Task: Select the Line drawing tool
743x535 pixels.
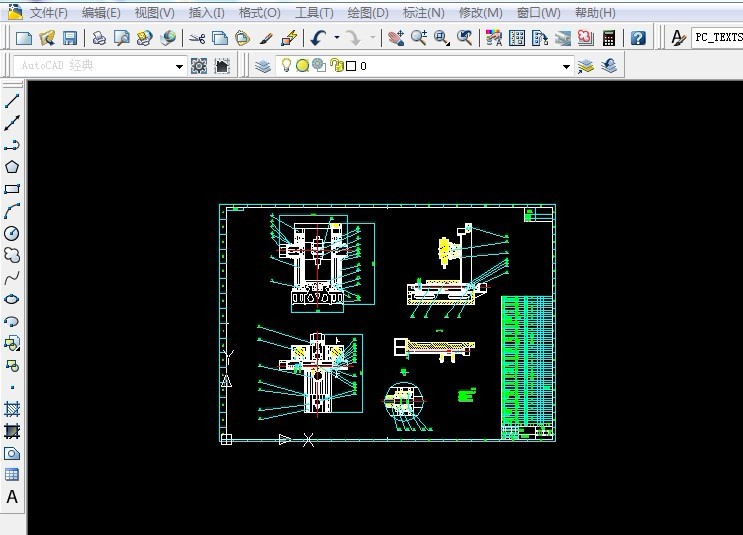Action: 12,101
